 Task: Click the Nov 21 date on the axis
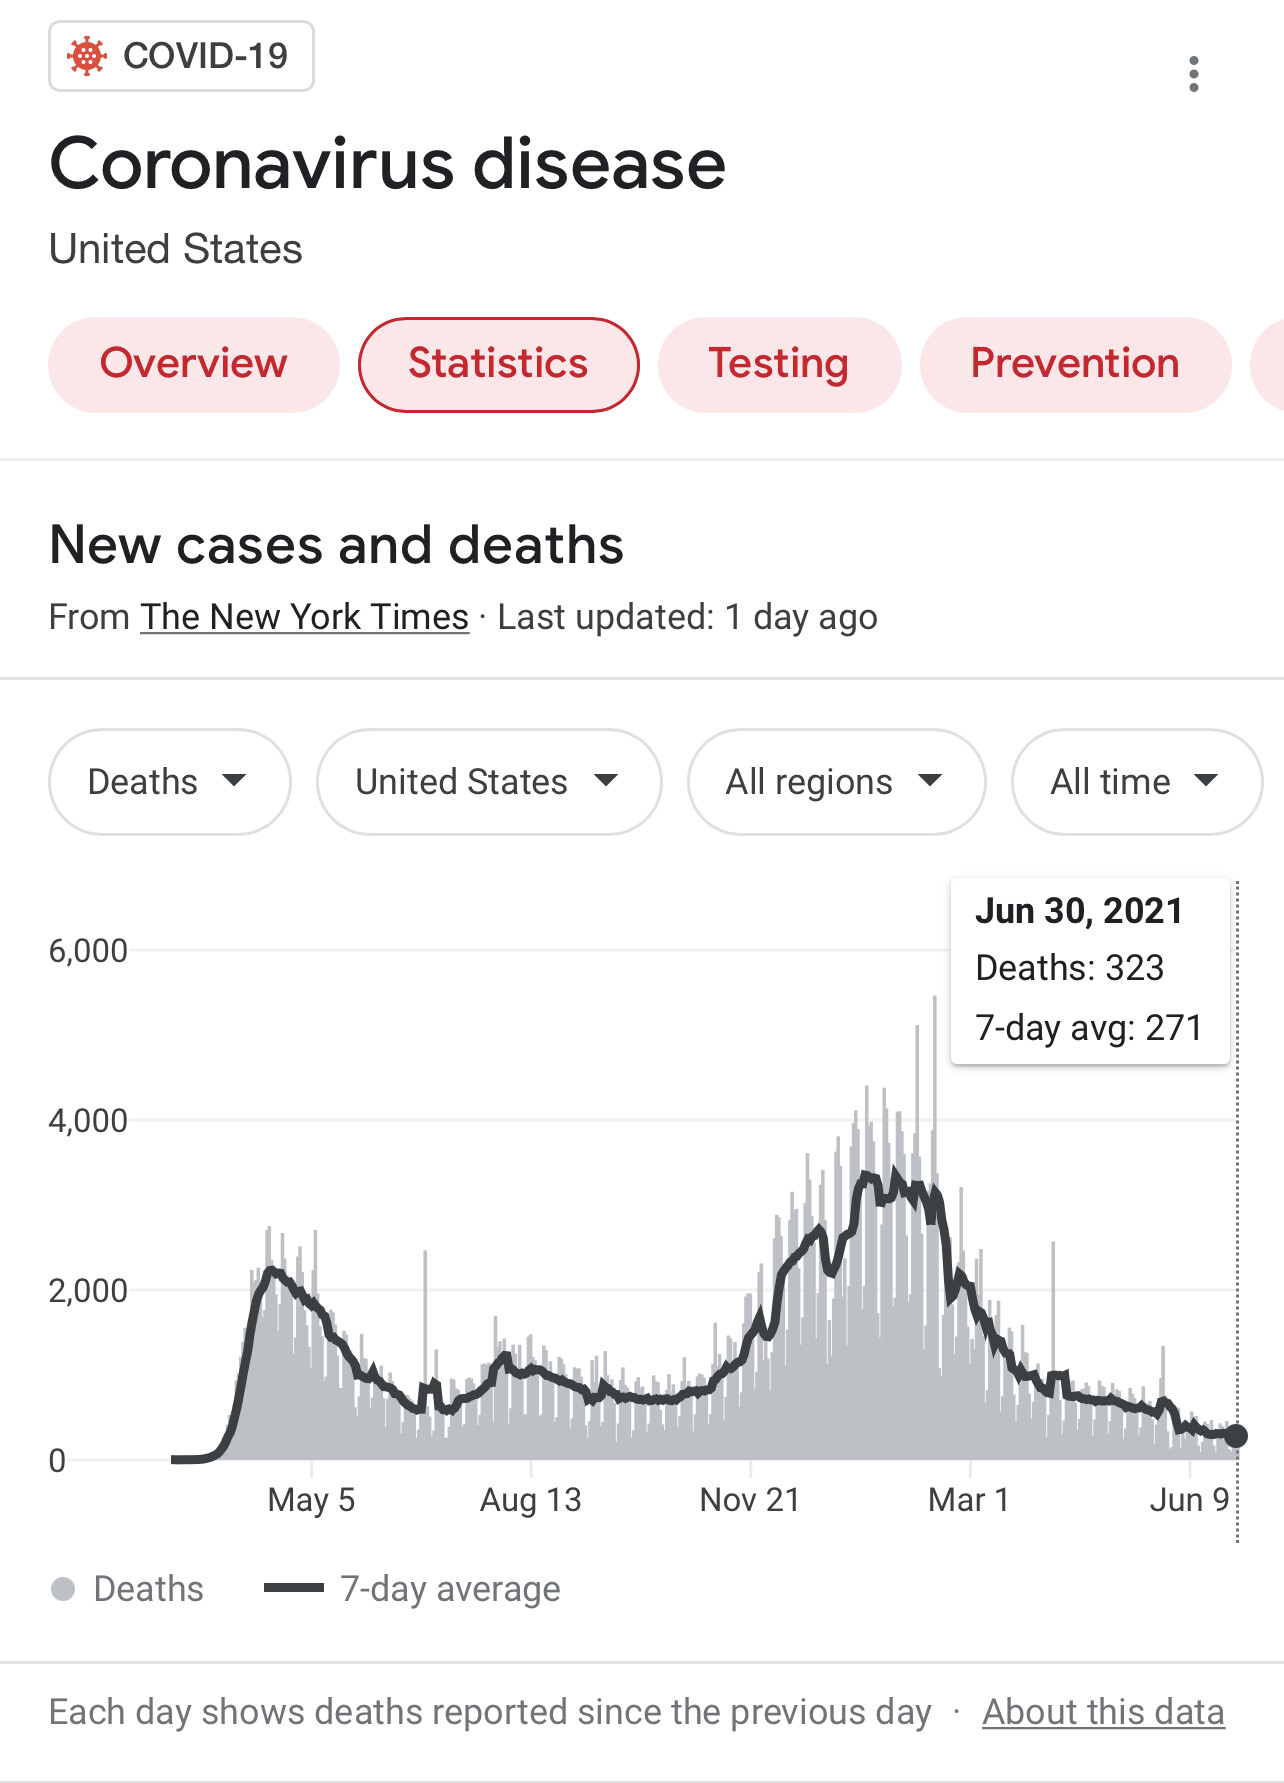coord(750,1500)
